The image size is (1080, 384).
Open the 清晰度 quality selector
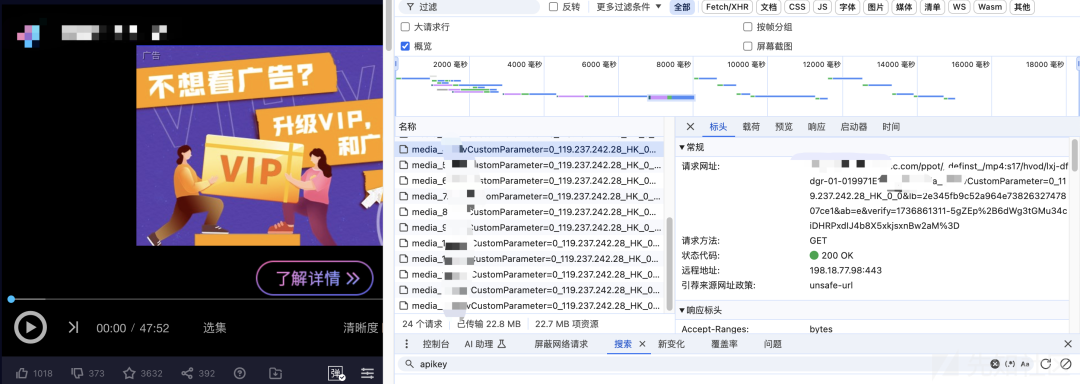pyautogui.click(x=361, y=328)
